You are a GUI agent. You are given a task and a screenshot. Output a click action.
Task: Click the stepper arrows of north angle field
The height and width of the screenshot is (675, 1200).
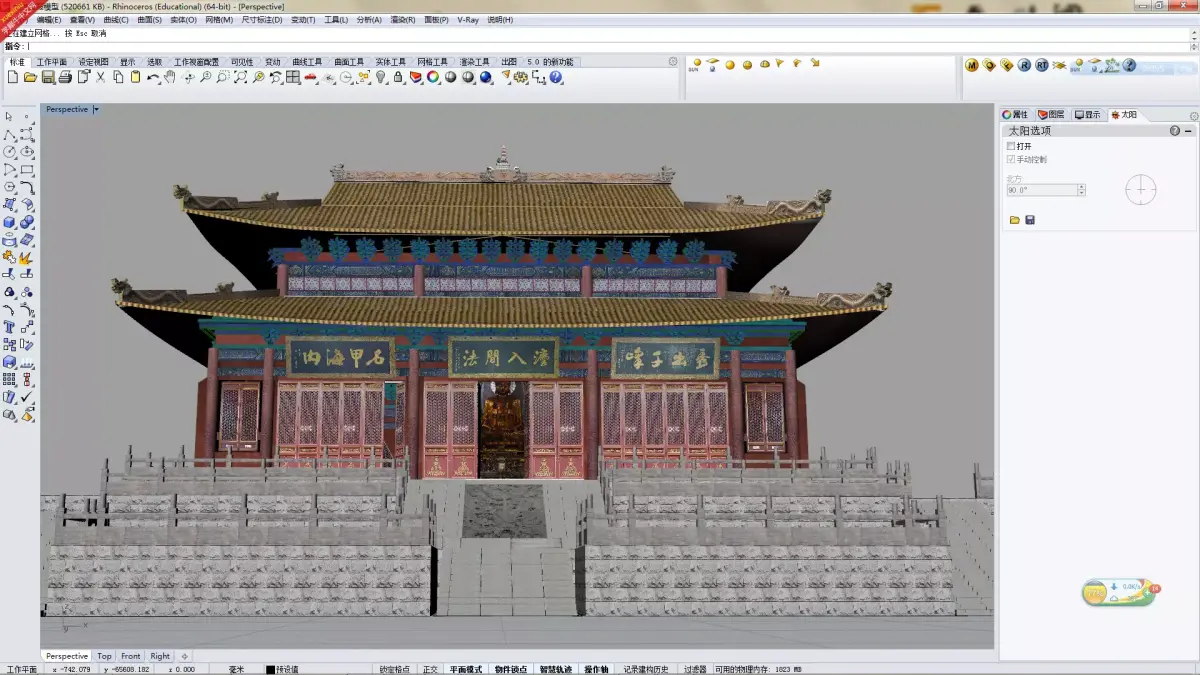[1082, 189]
